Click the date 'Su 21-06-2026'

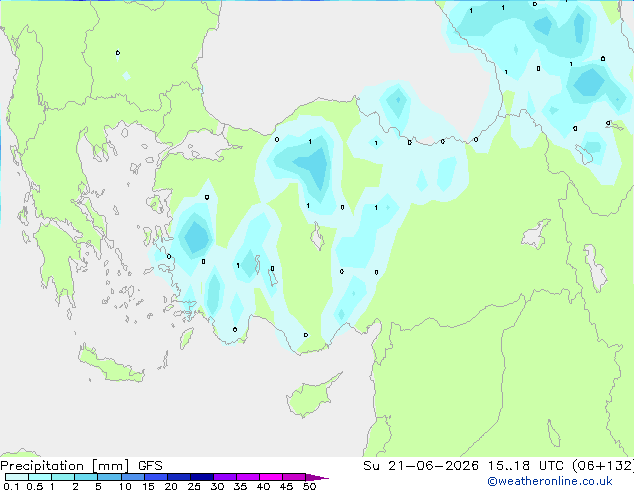(421, 466)
